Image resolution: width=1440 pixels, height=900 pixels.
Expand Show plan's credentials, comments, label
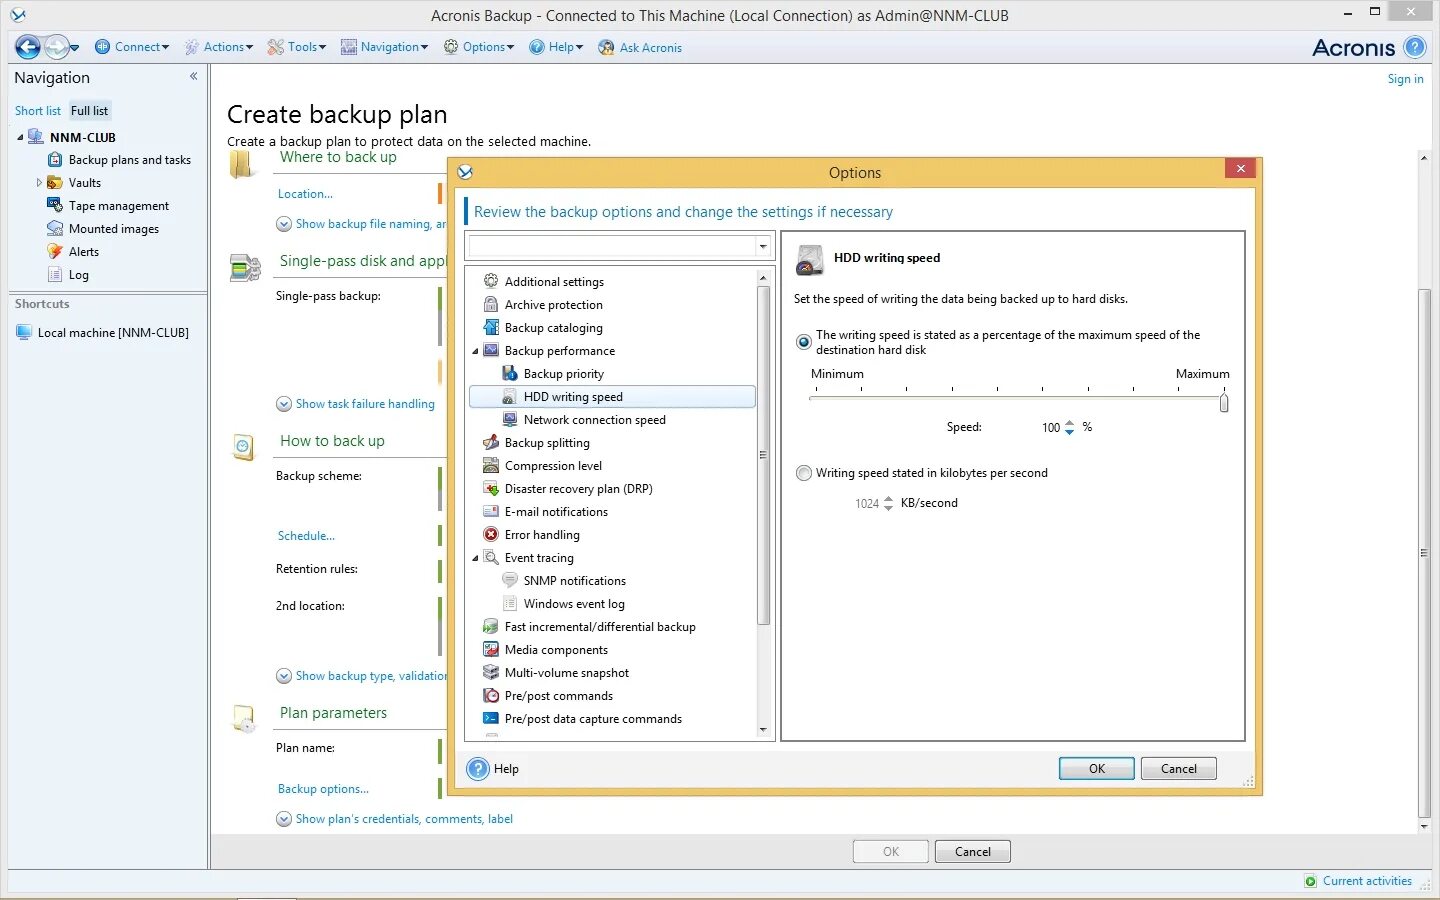284,819
